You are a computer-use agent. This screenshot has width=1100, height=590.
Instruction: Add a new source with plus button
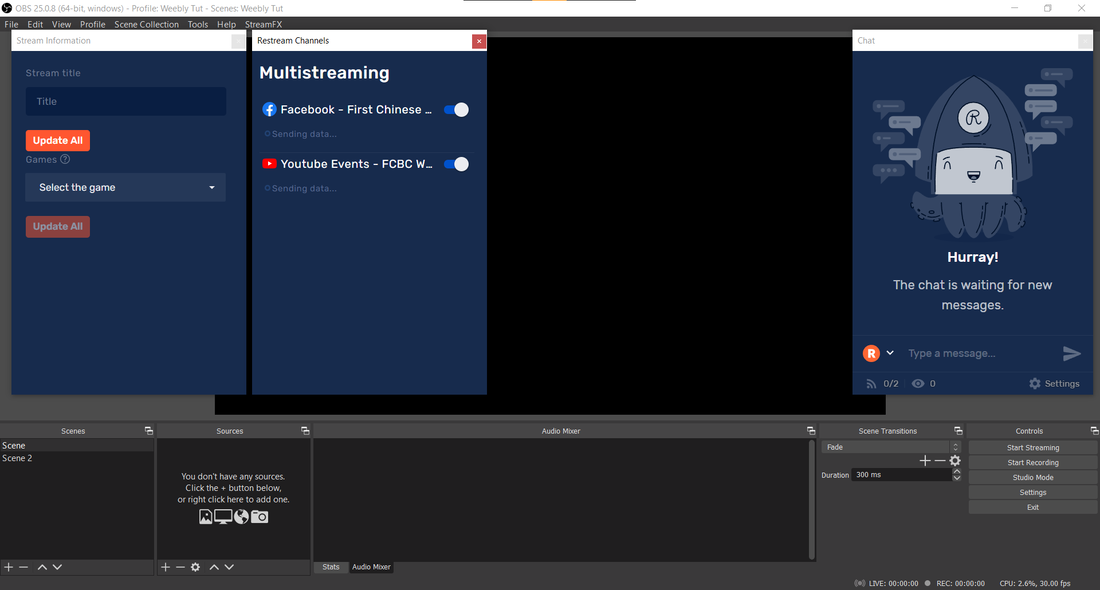click(166, 567)
